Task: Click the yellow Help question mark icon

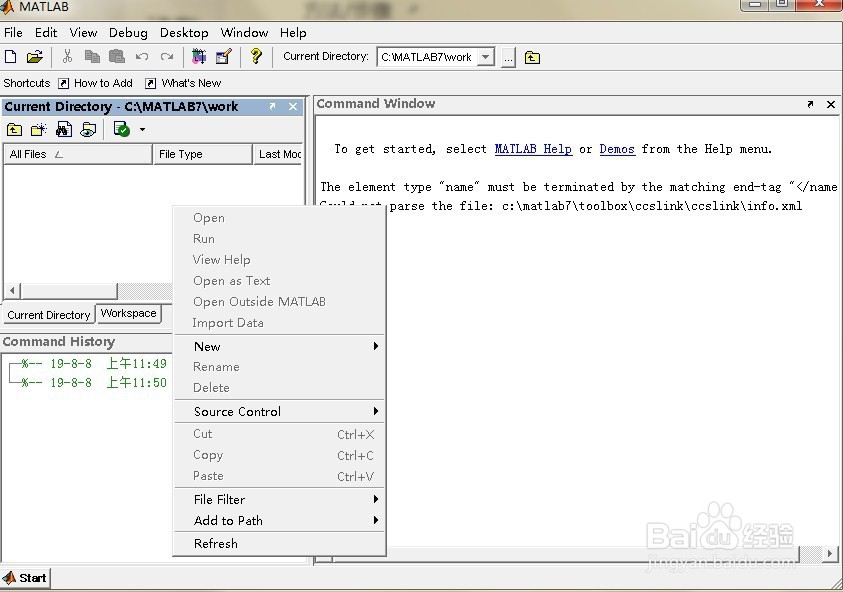Action: (x=256, y=56)
